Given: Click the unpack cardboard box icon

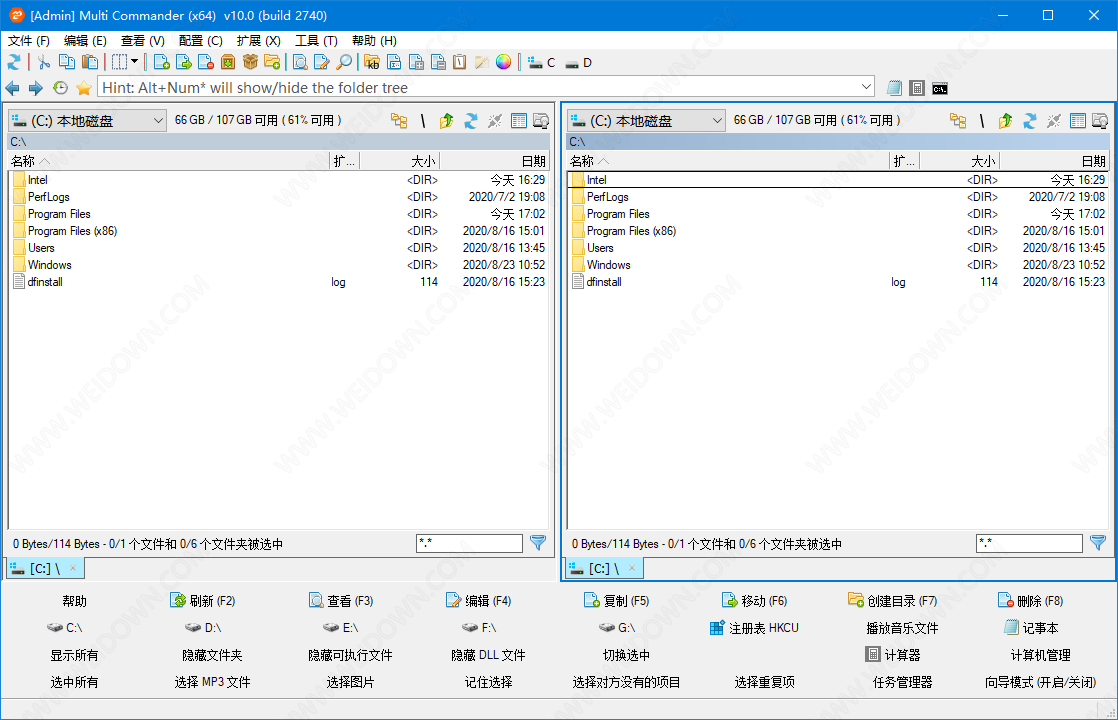Looking at the screenshot, I should coord(250,63).
